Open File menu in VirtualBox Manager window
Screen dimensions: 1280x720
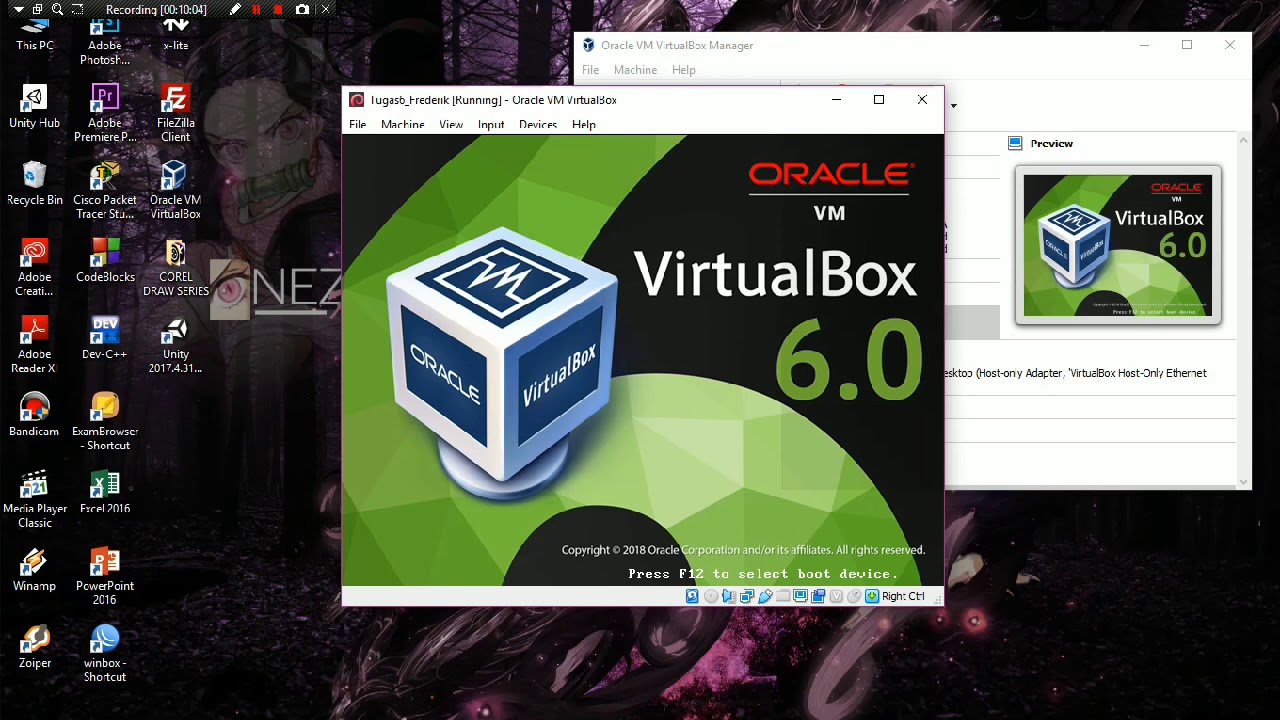pos(591,70)
